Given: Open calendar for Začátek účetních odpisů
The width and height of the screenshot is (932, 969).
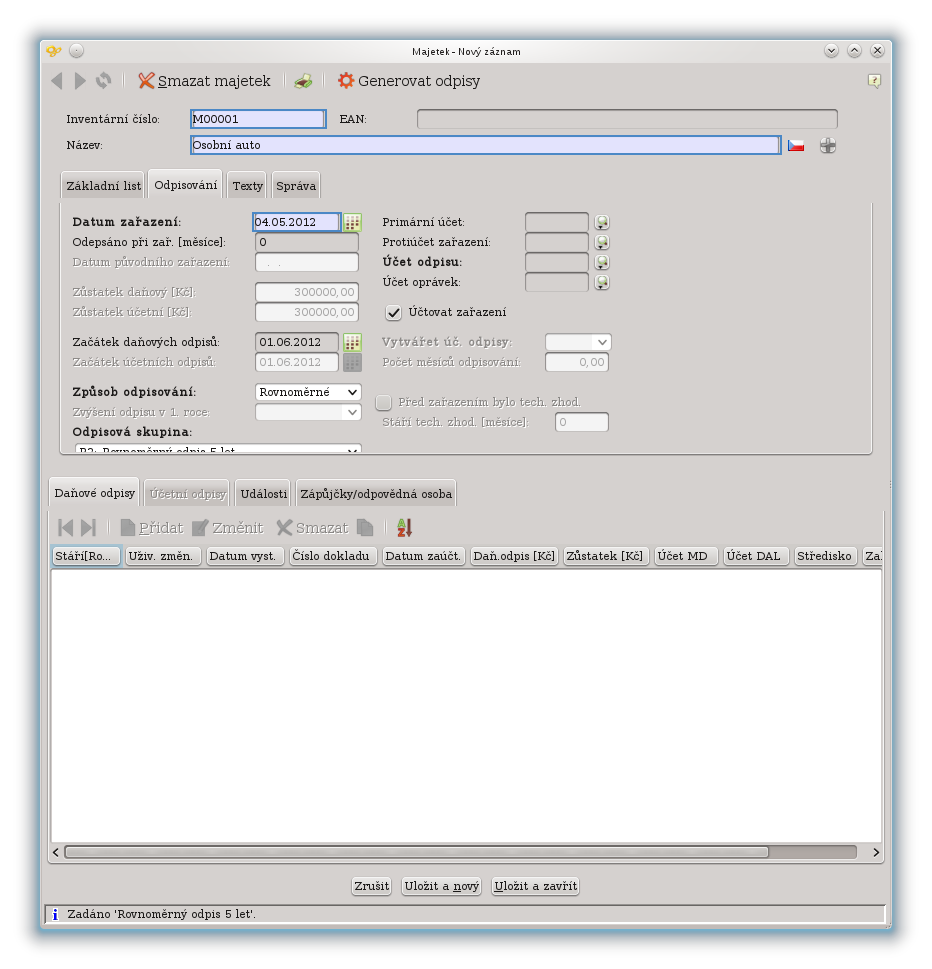Looking at the screenshot, I should coord(352,362).
